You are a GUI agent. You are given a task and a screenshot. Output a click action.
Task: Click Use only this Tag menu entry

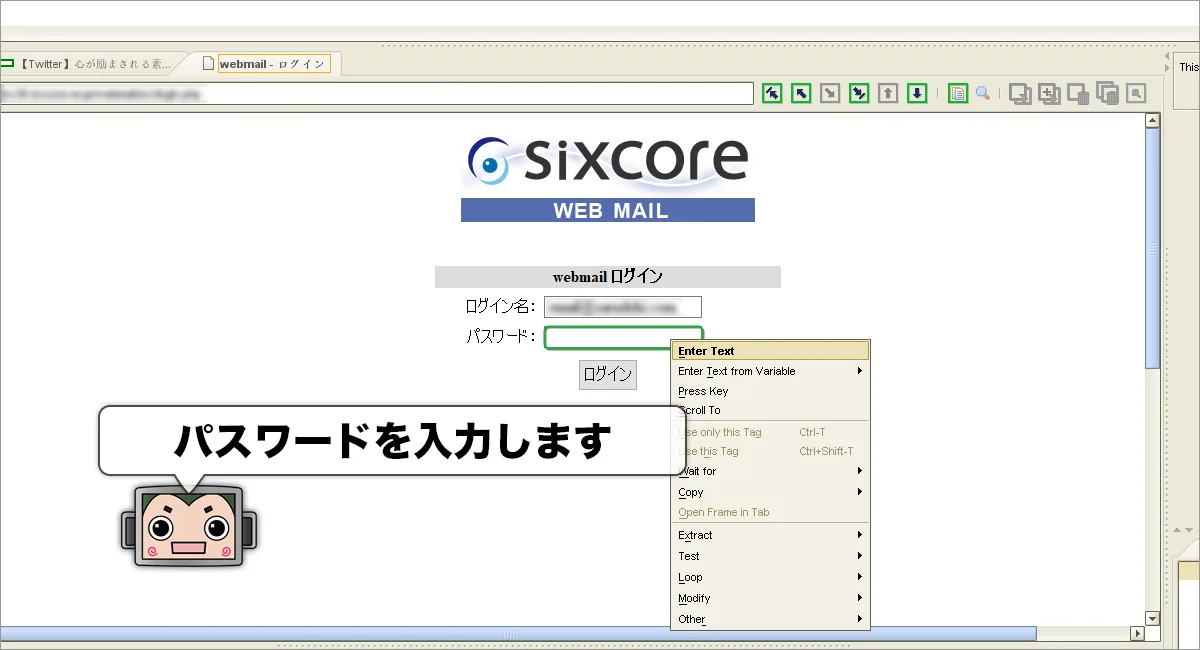(x=770, y=432)
